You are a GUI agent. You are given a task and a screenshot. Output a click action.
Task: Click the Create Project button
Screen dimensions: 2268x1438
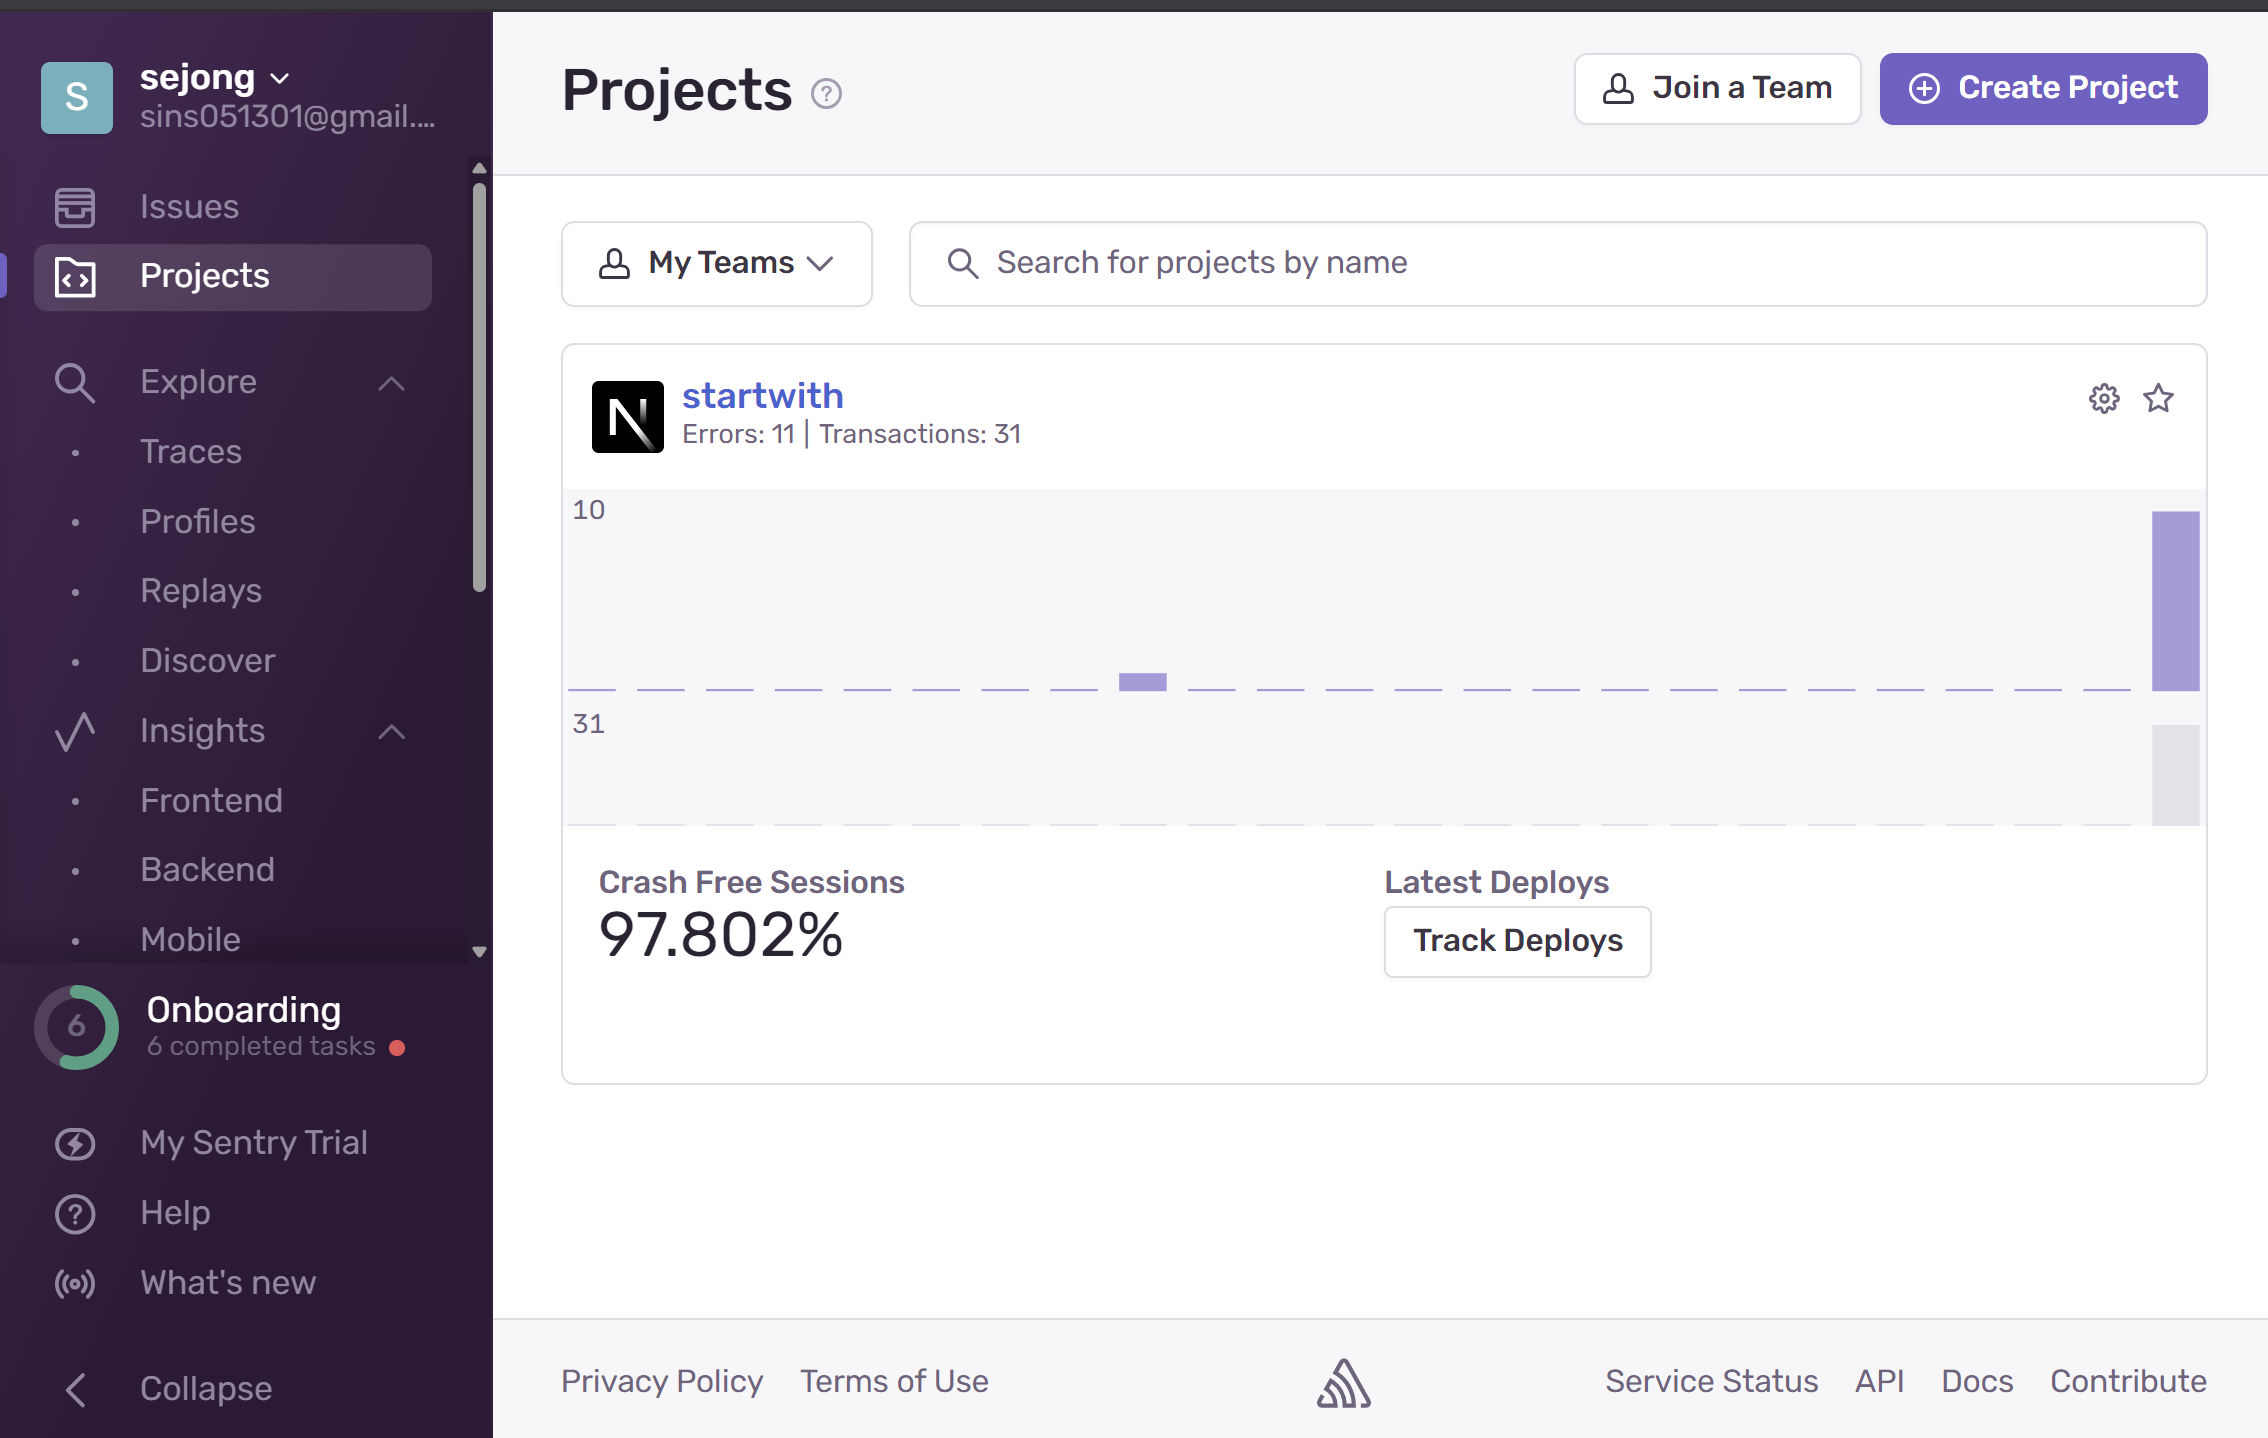tap(2043, 89)
